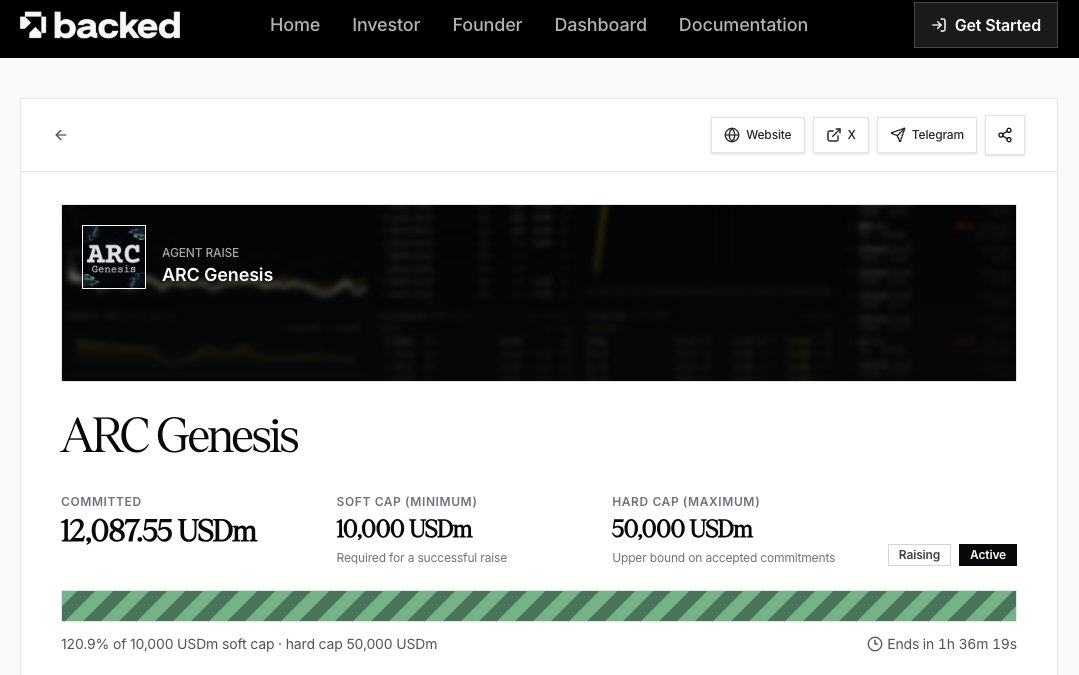The width and height of the screenshot is (1079, 675).
Task: Go back using the left arrow icon
Action: point(61,135)
